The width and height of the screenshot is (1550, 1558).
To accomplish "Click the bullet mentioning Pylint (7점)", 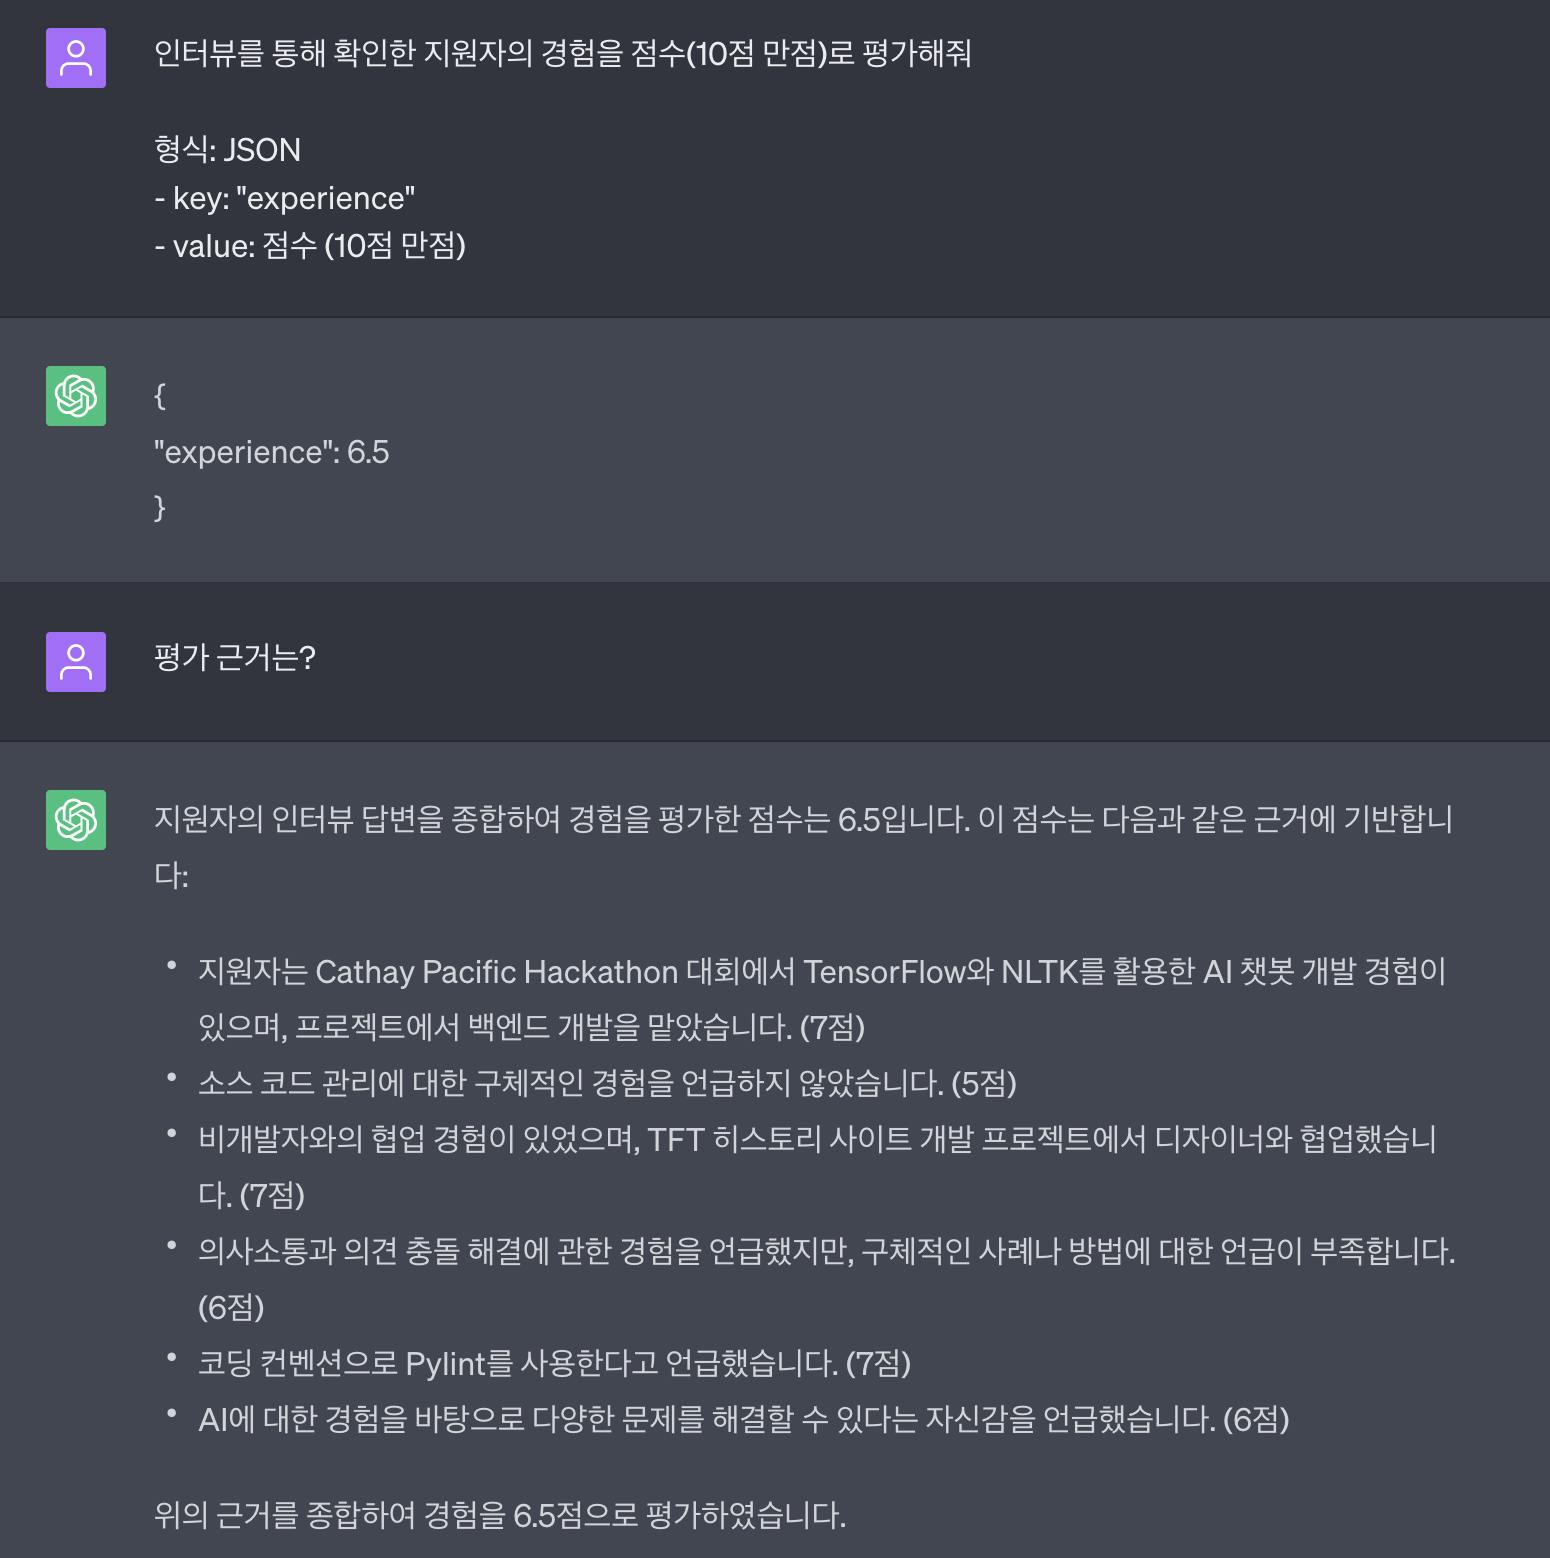I will (x=554, y=1363).
